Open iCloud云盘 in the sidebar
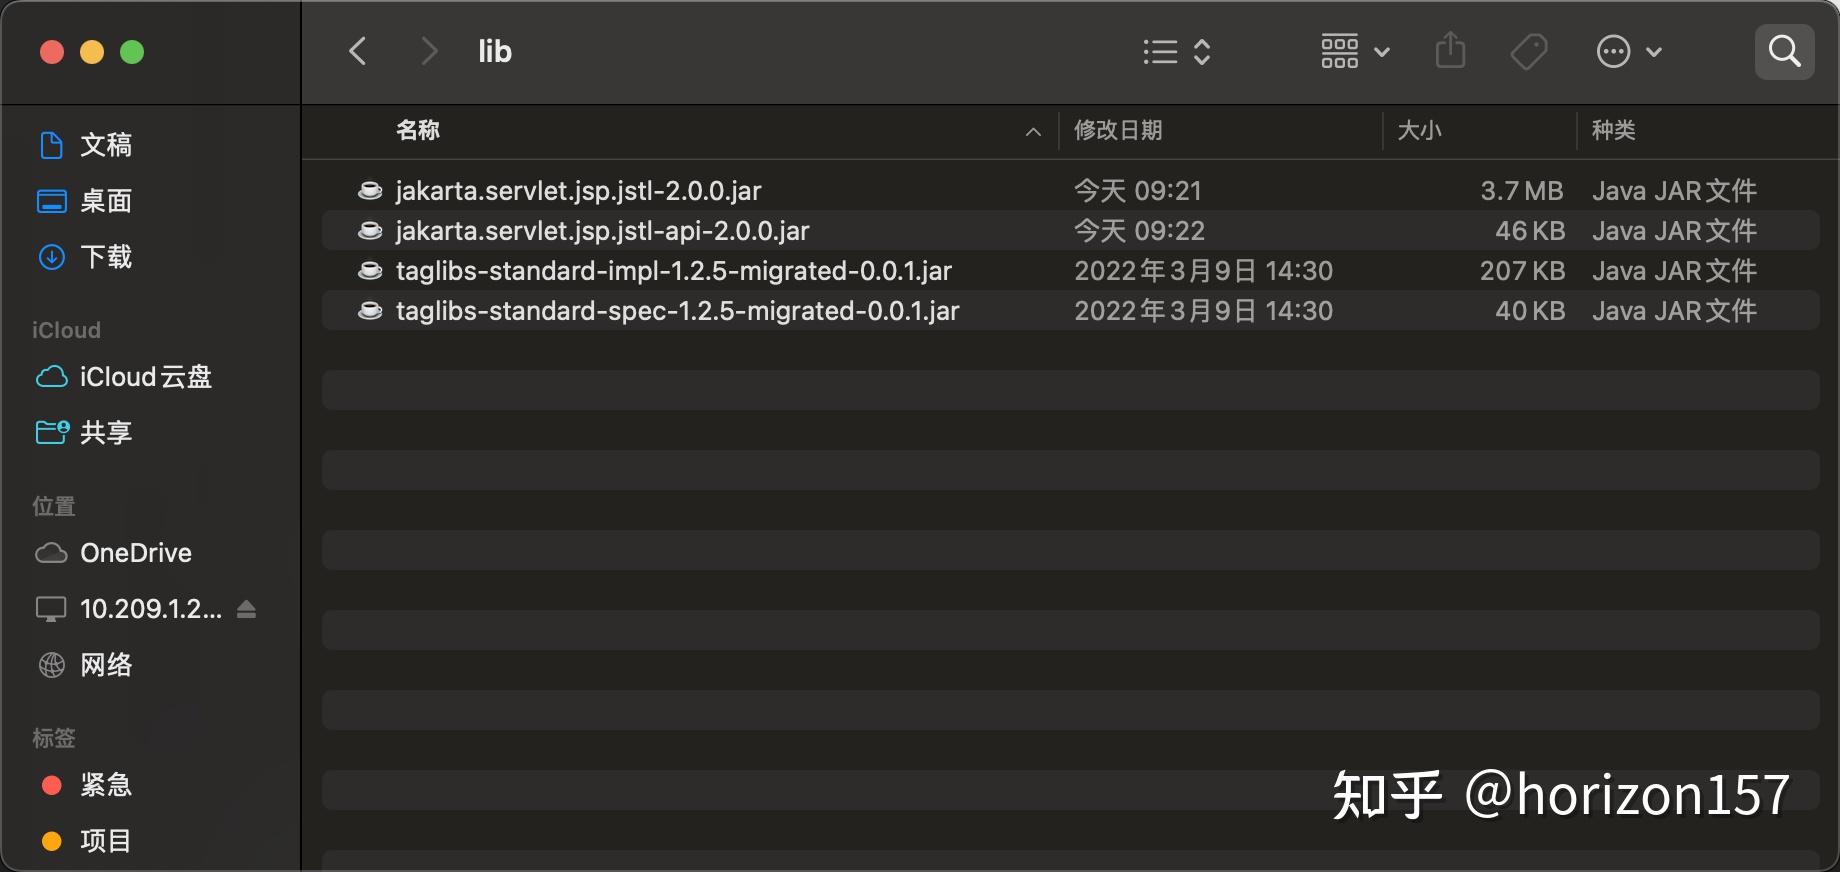This screenshot has height=872, width=1840. tap(145, 377)
